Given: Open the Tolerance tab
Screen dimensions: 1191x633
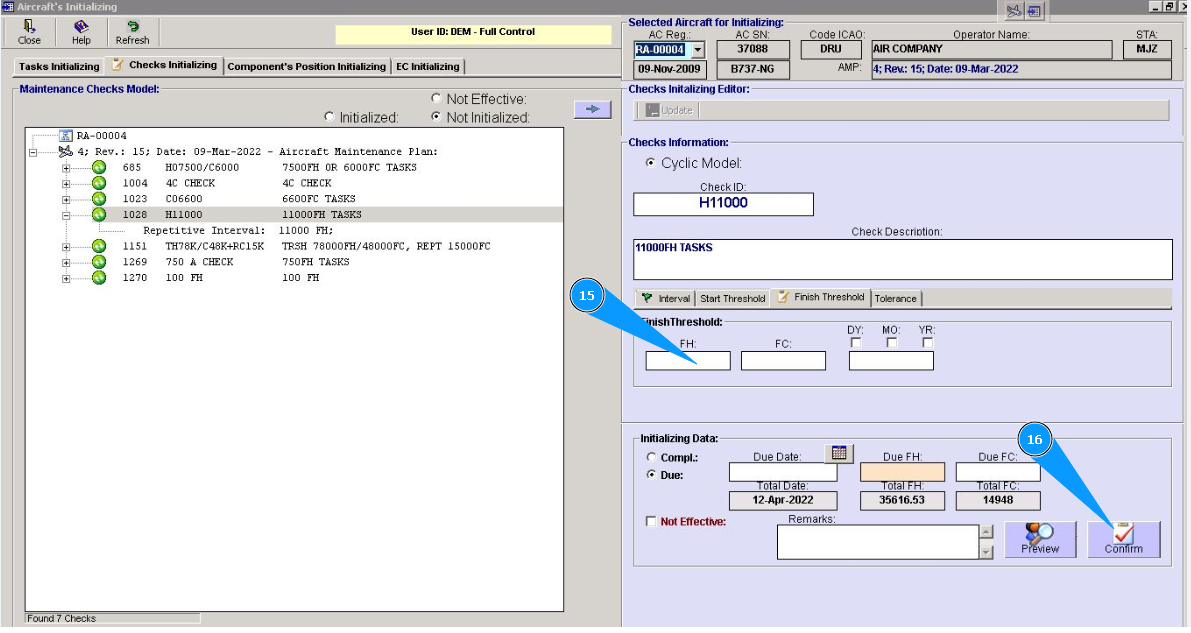Looking at the screenshot, I should coord(895,298).
